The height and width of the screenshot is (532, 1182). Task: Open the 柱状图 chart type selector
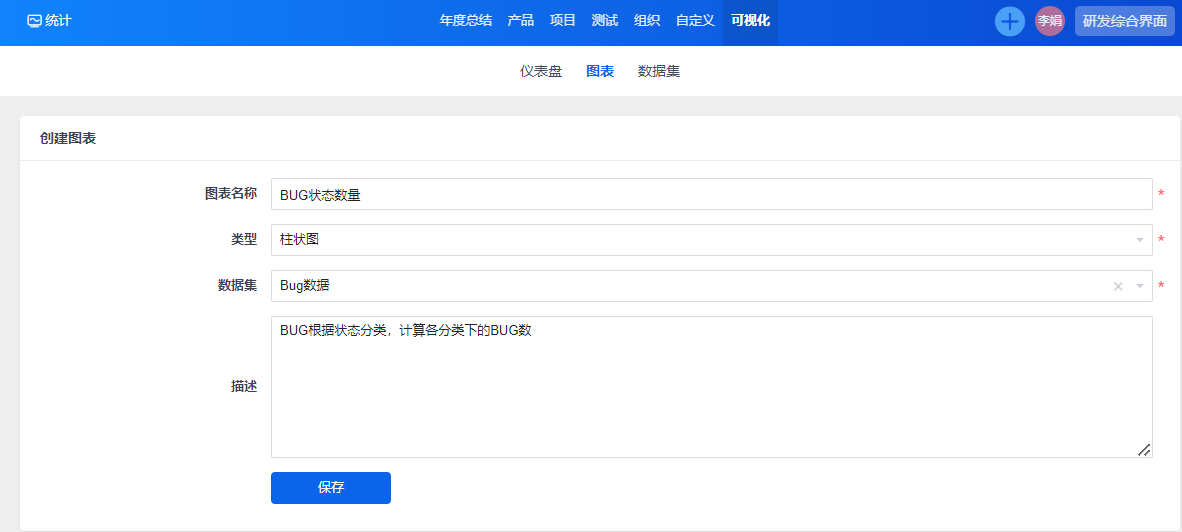coord(700,240)
